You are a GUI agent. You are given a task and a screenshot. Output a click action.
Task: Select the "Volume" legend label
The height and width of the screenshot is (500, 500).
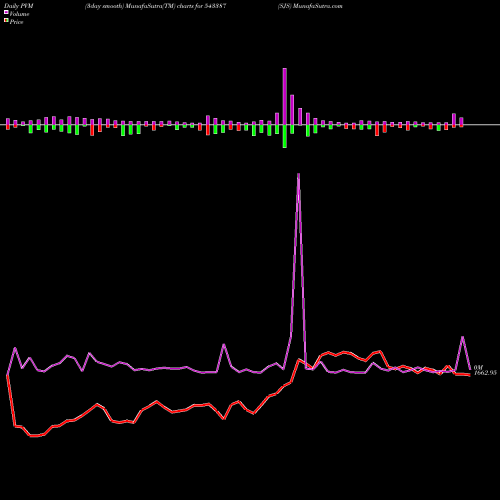pyautogui.click(x=19, y=14)
